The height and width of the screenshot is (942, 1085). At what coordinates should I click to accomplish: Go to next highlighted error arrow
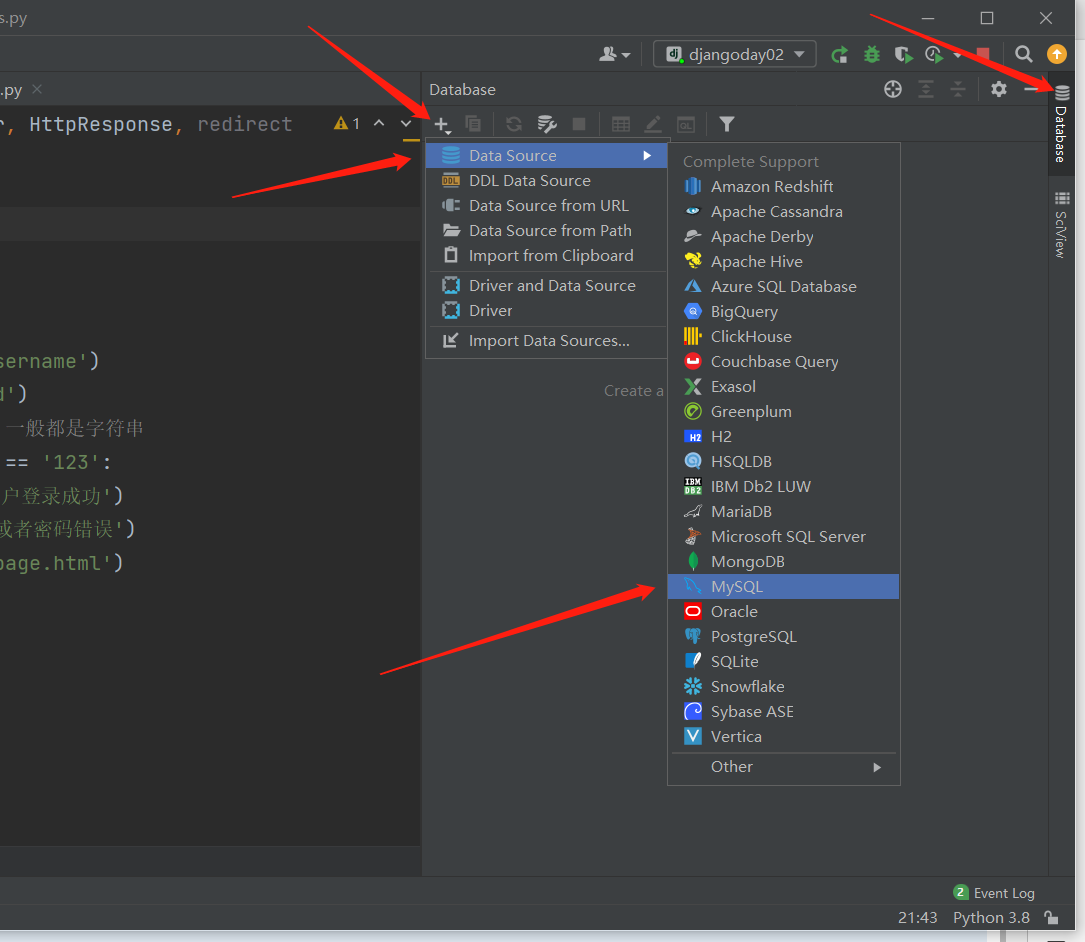406,123
